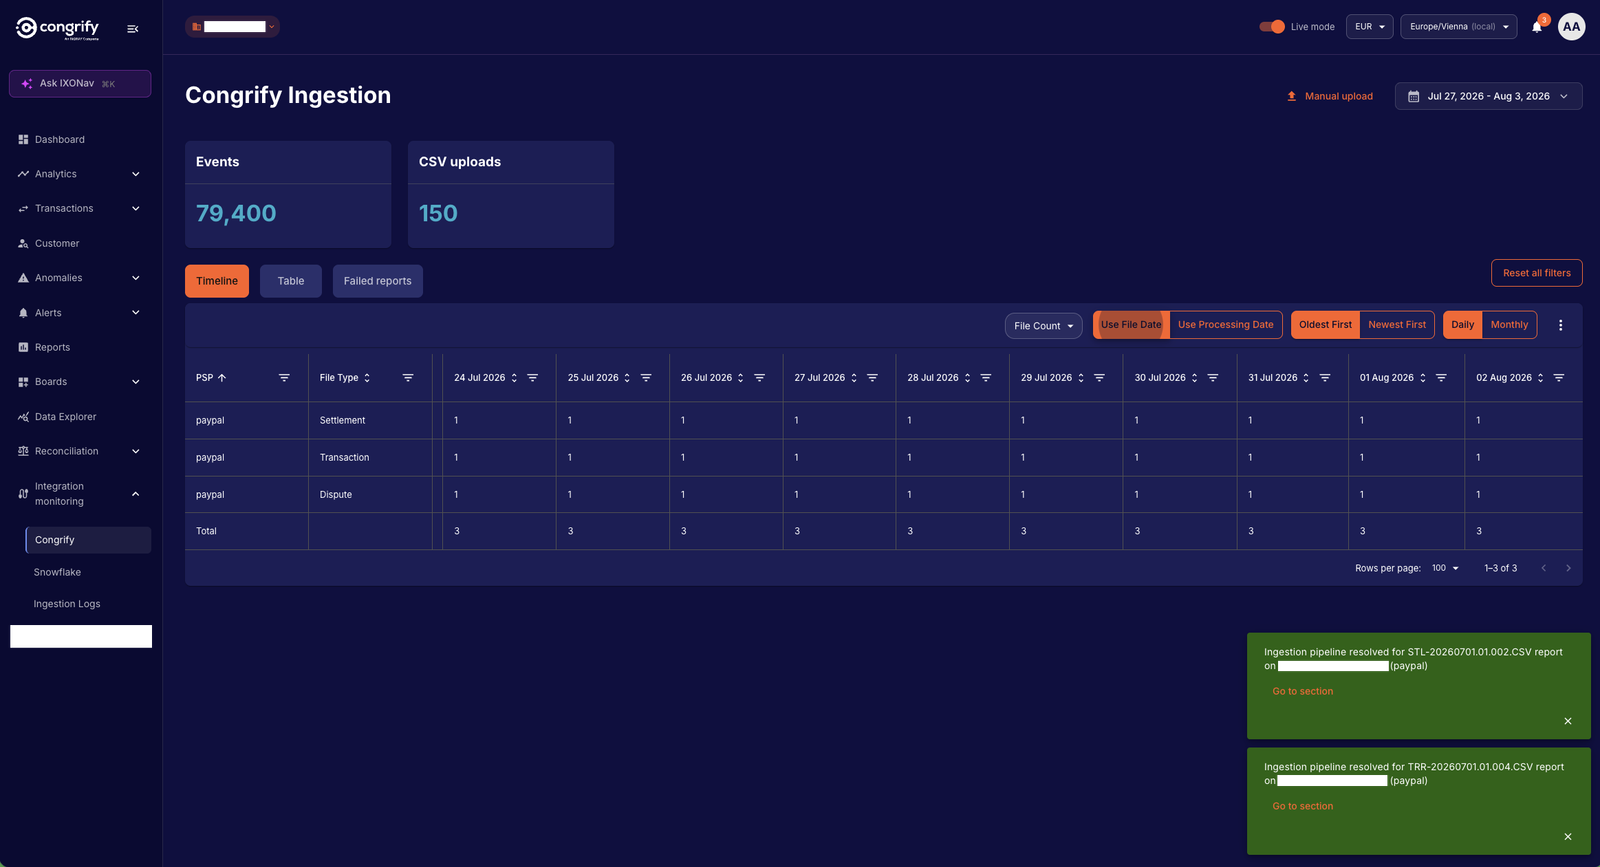Image resolution: width=1600 pixels, height=867 pixels.
Task: Click Manual upload
Action: click(1329, 96)
